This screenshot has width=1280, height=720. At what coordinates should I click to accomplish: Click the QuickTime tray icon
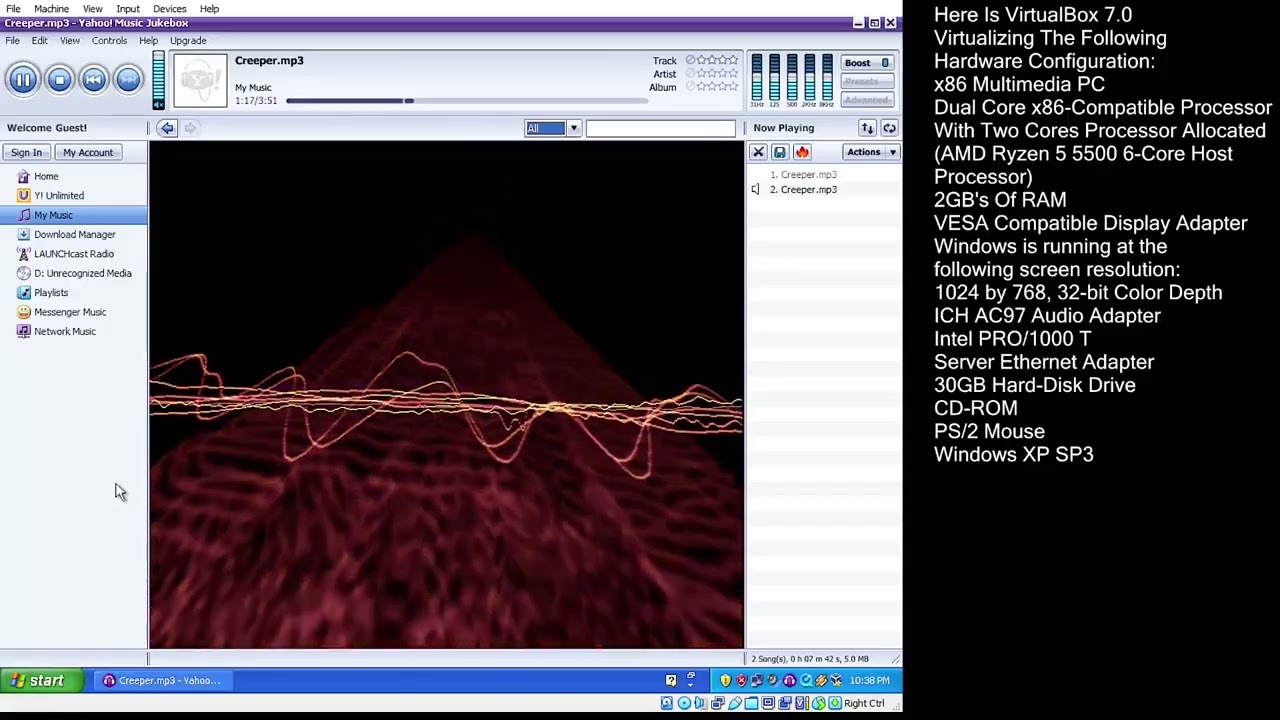(x=806, y=680)
